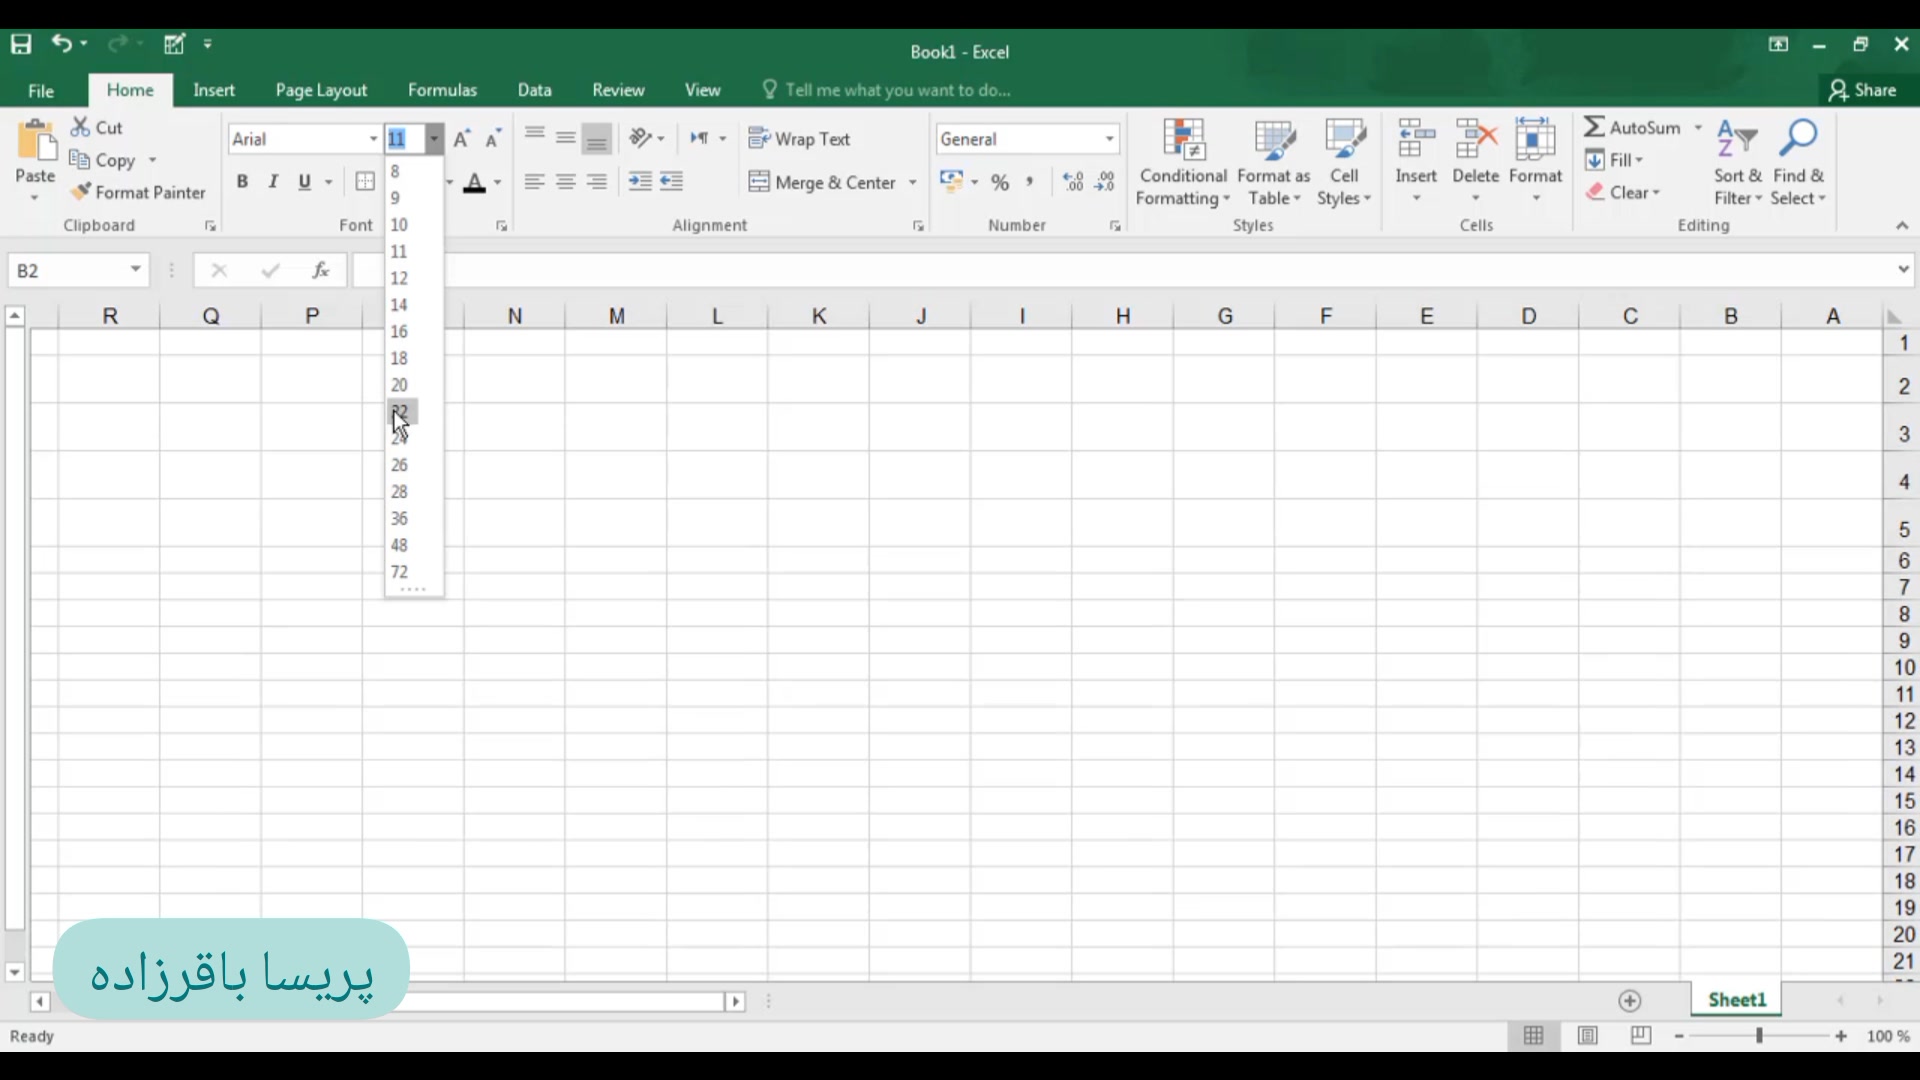Toggle Italic formatting
The width and height of the screenshot is (1920, 1080).
(273, 182)
